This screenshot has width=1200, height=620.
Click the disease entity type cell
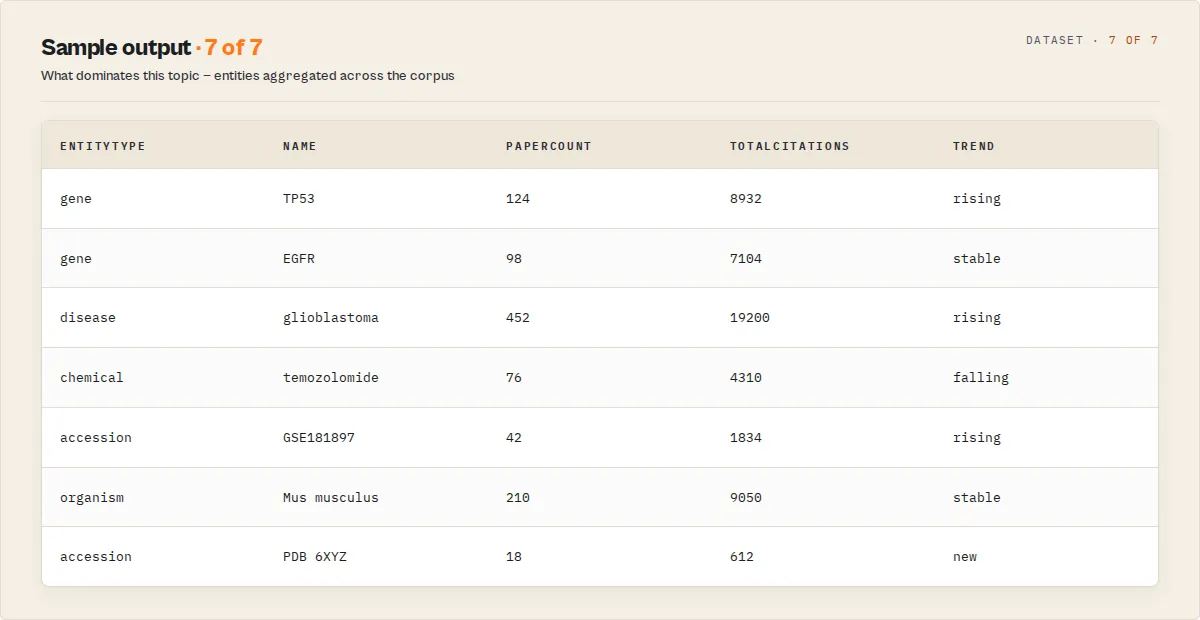(88, 318)
